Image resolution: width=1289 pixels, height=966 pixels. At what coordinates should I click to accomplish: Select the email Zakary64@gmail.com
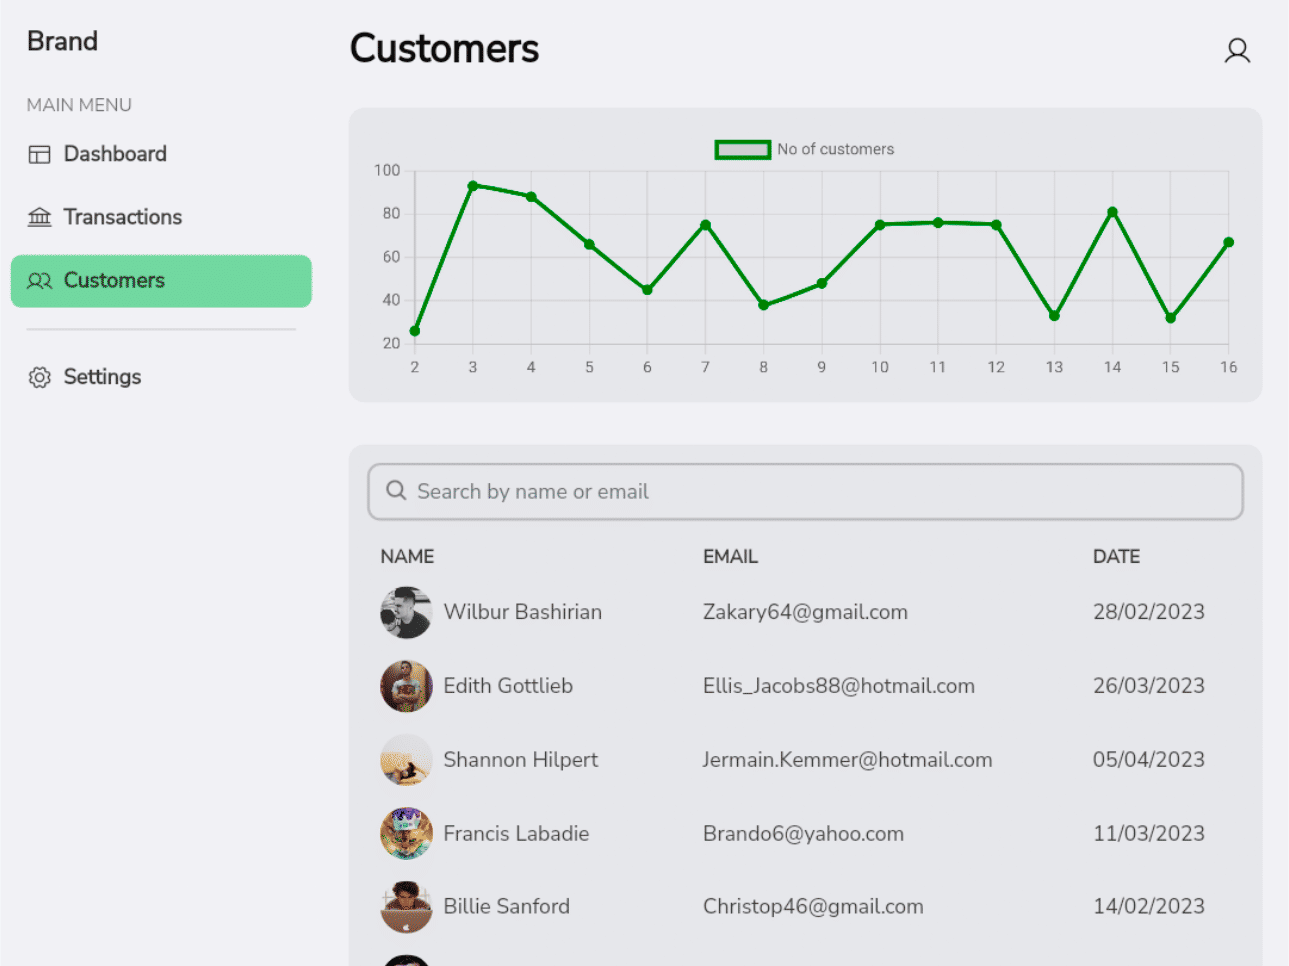coord(805,612)
